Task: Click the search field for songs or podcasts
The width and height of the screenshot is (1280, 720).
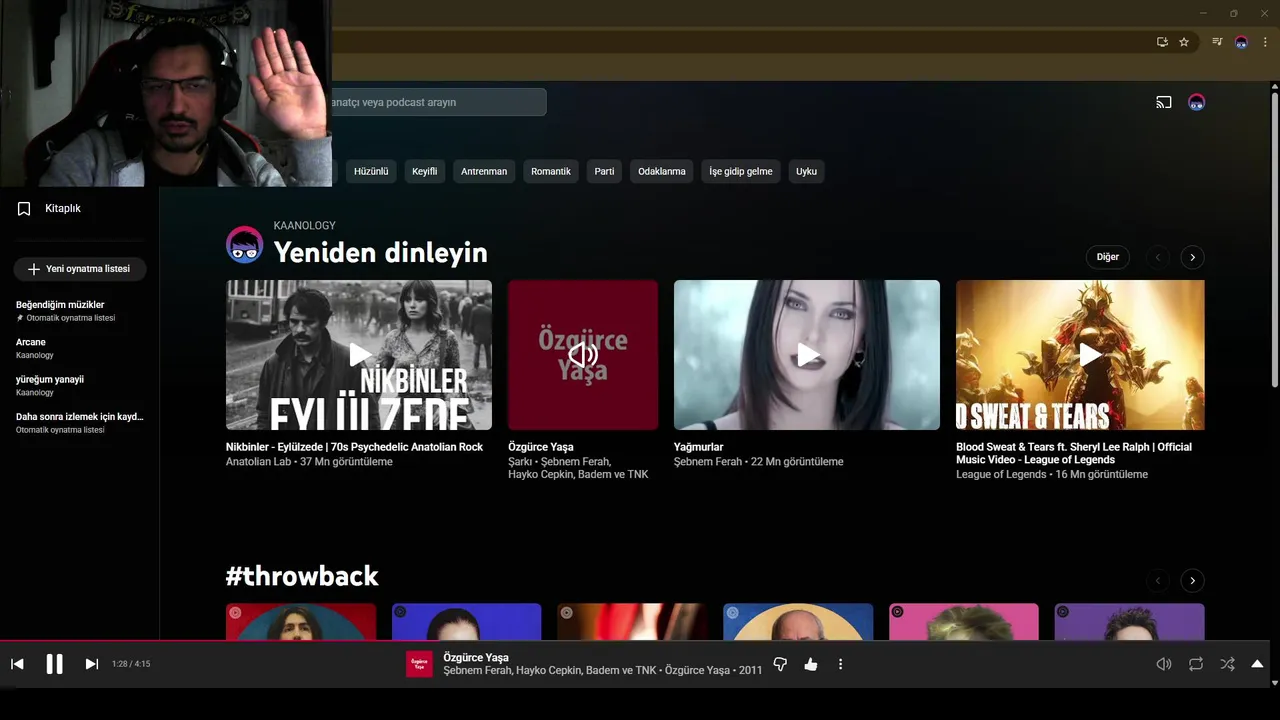Action: click(x=438, y=102)
